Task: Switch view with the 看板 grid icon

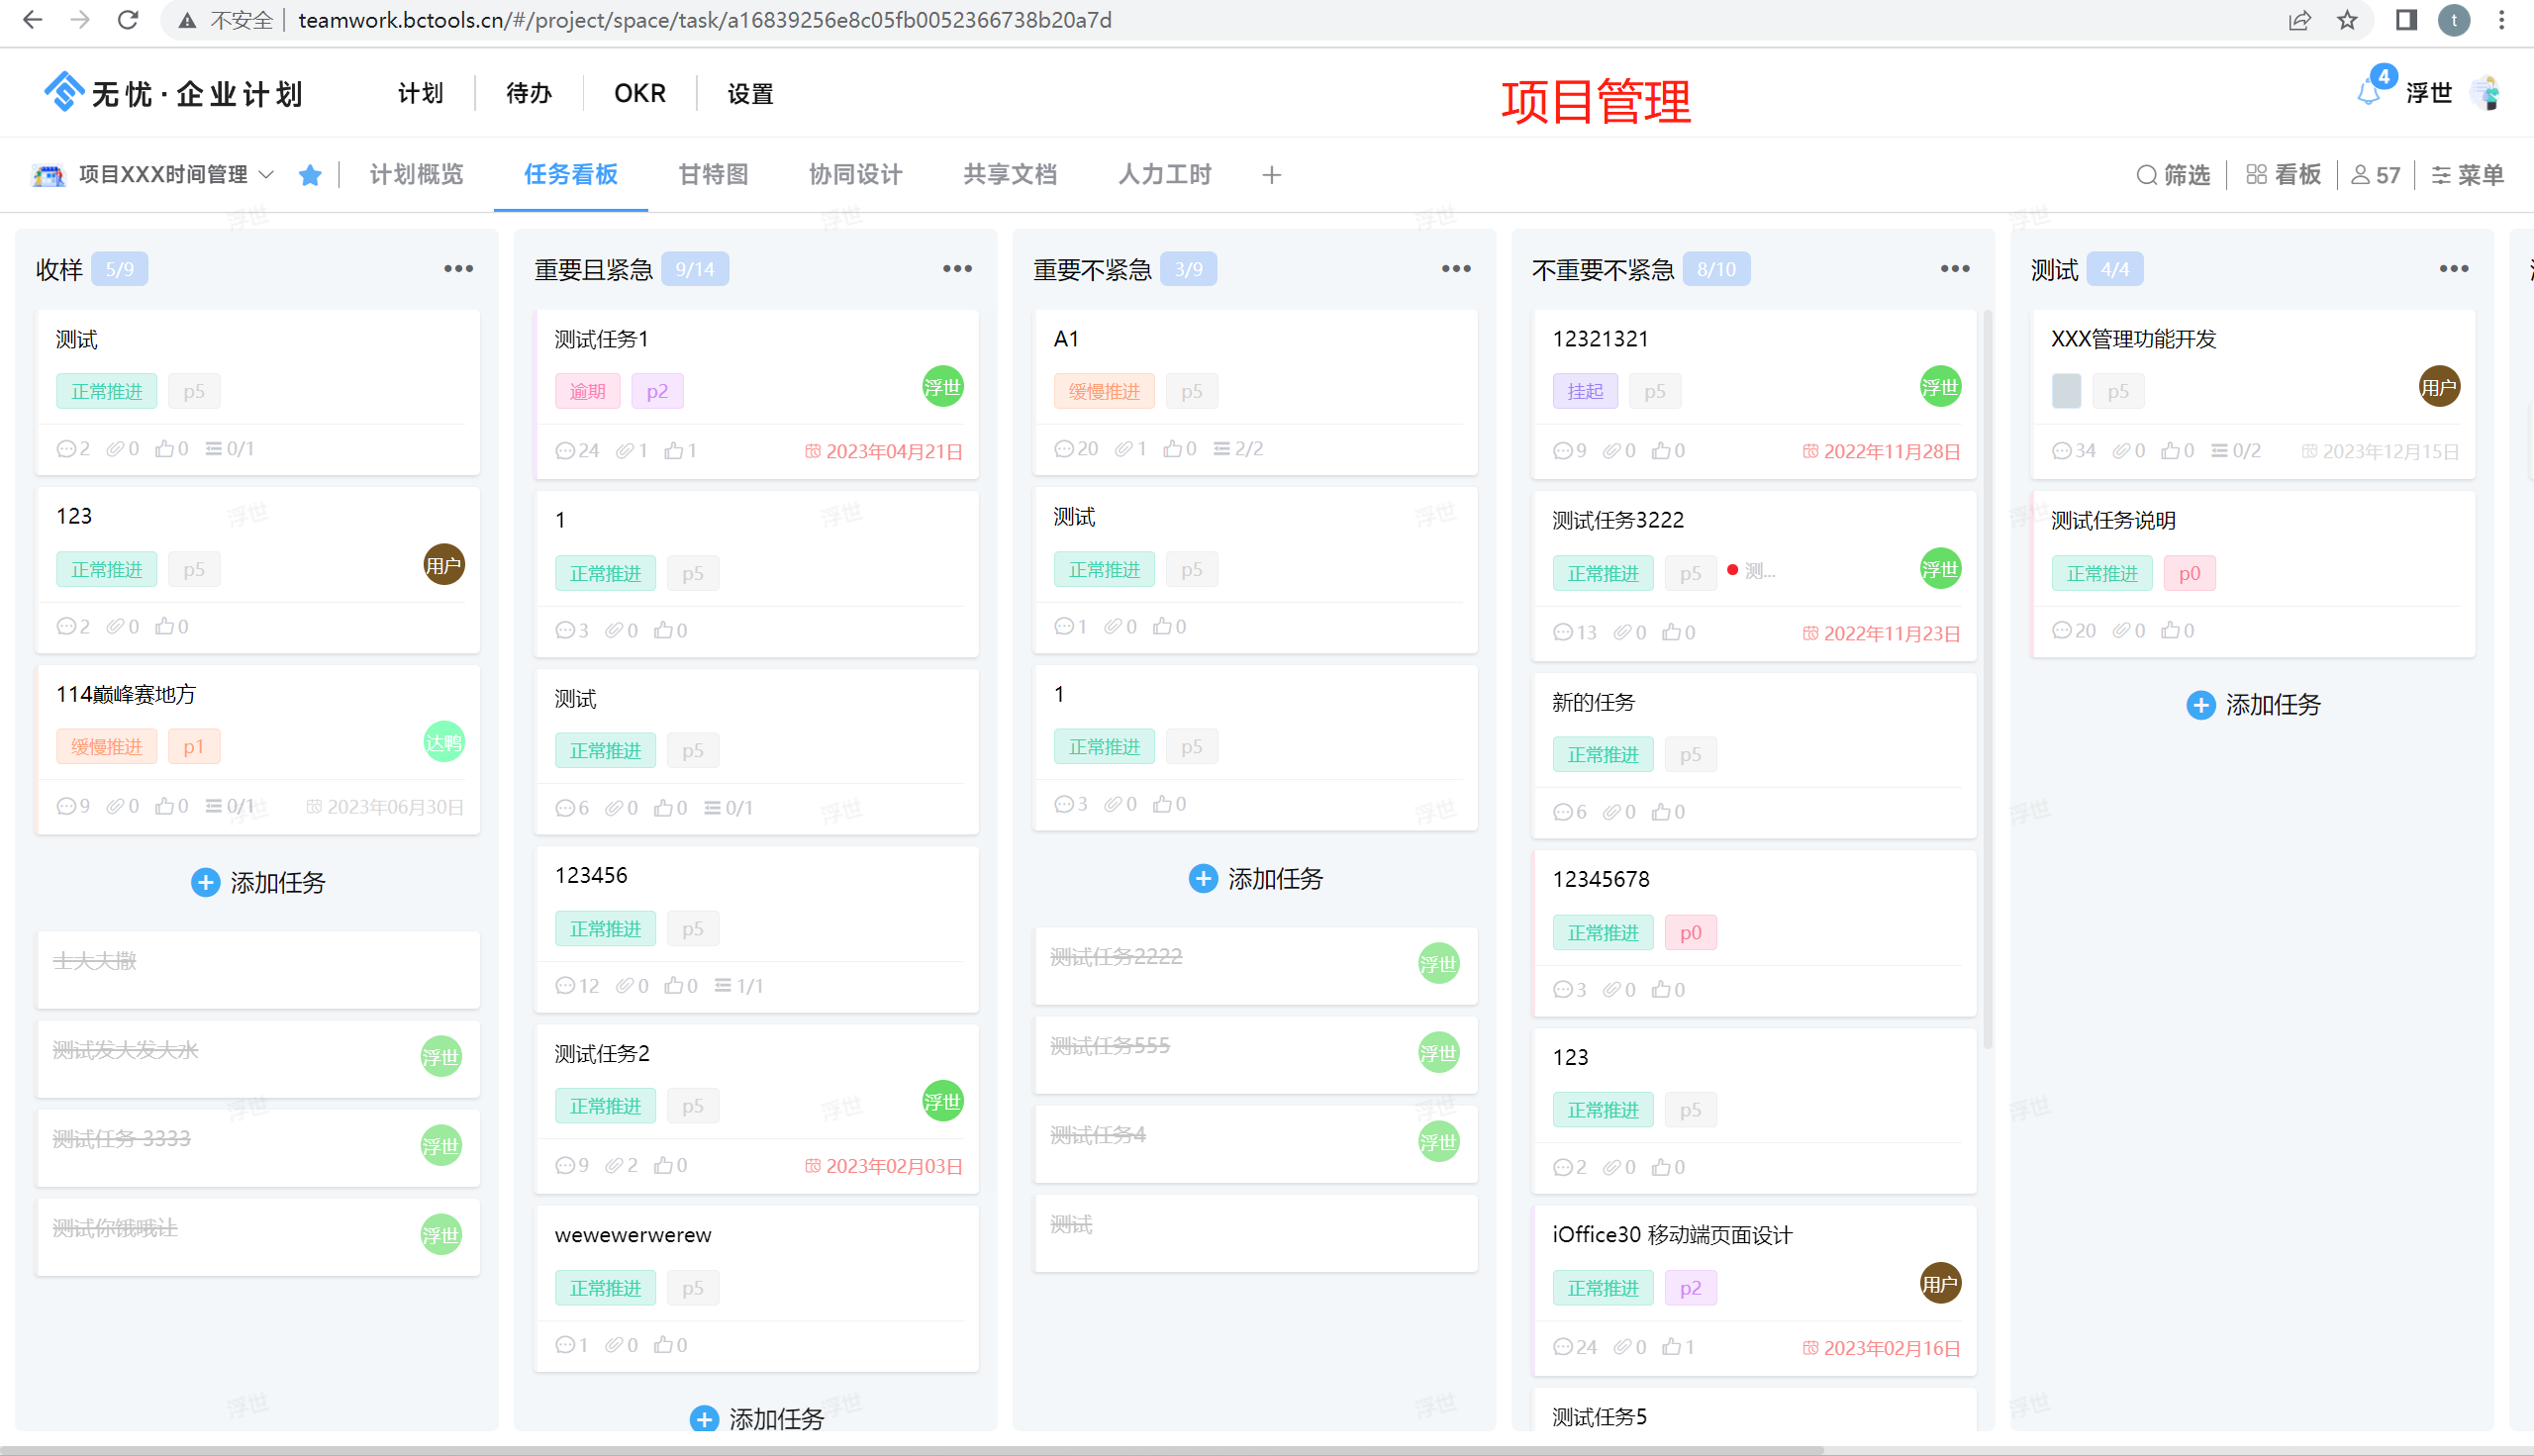Action: [x=2256, y=175]
